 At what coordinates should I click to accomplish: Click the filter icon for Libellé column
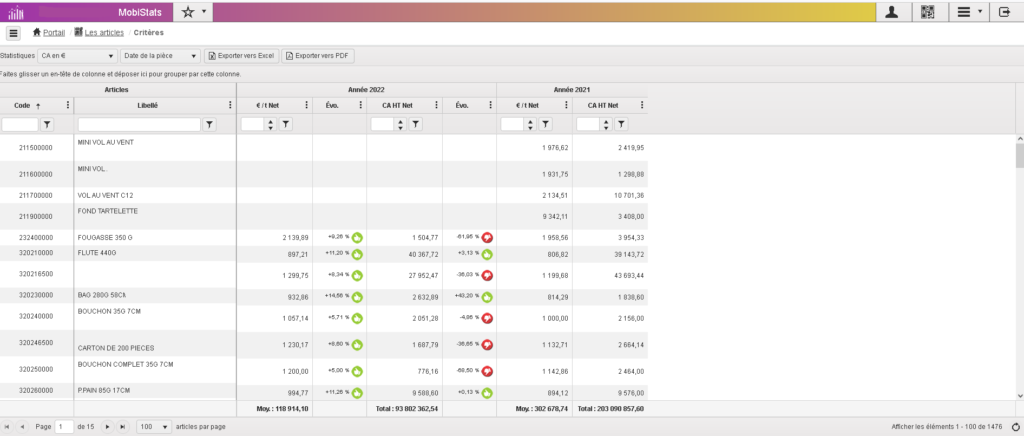coord(209,124)
